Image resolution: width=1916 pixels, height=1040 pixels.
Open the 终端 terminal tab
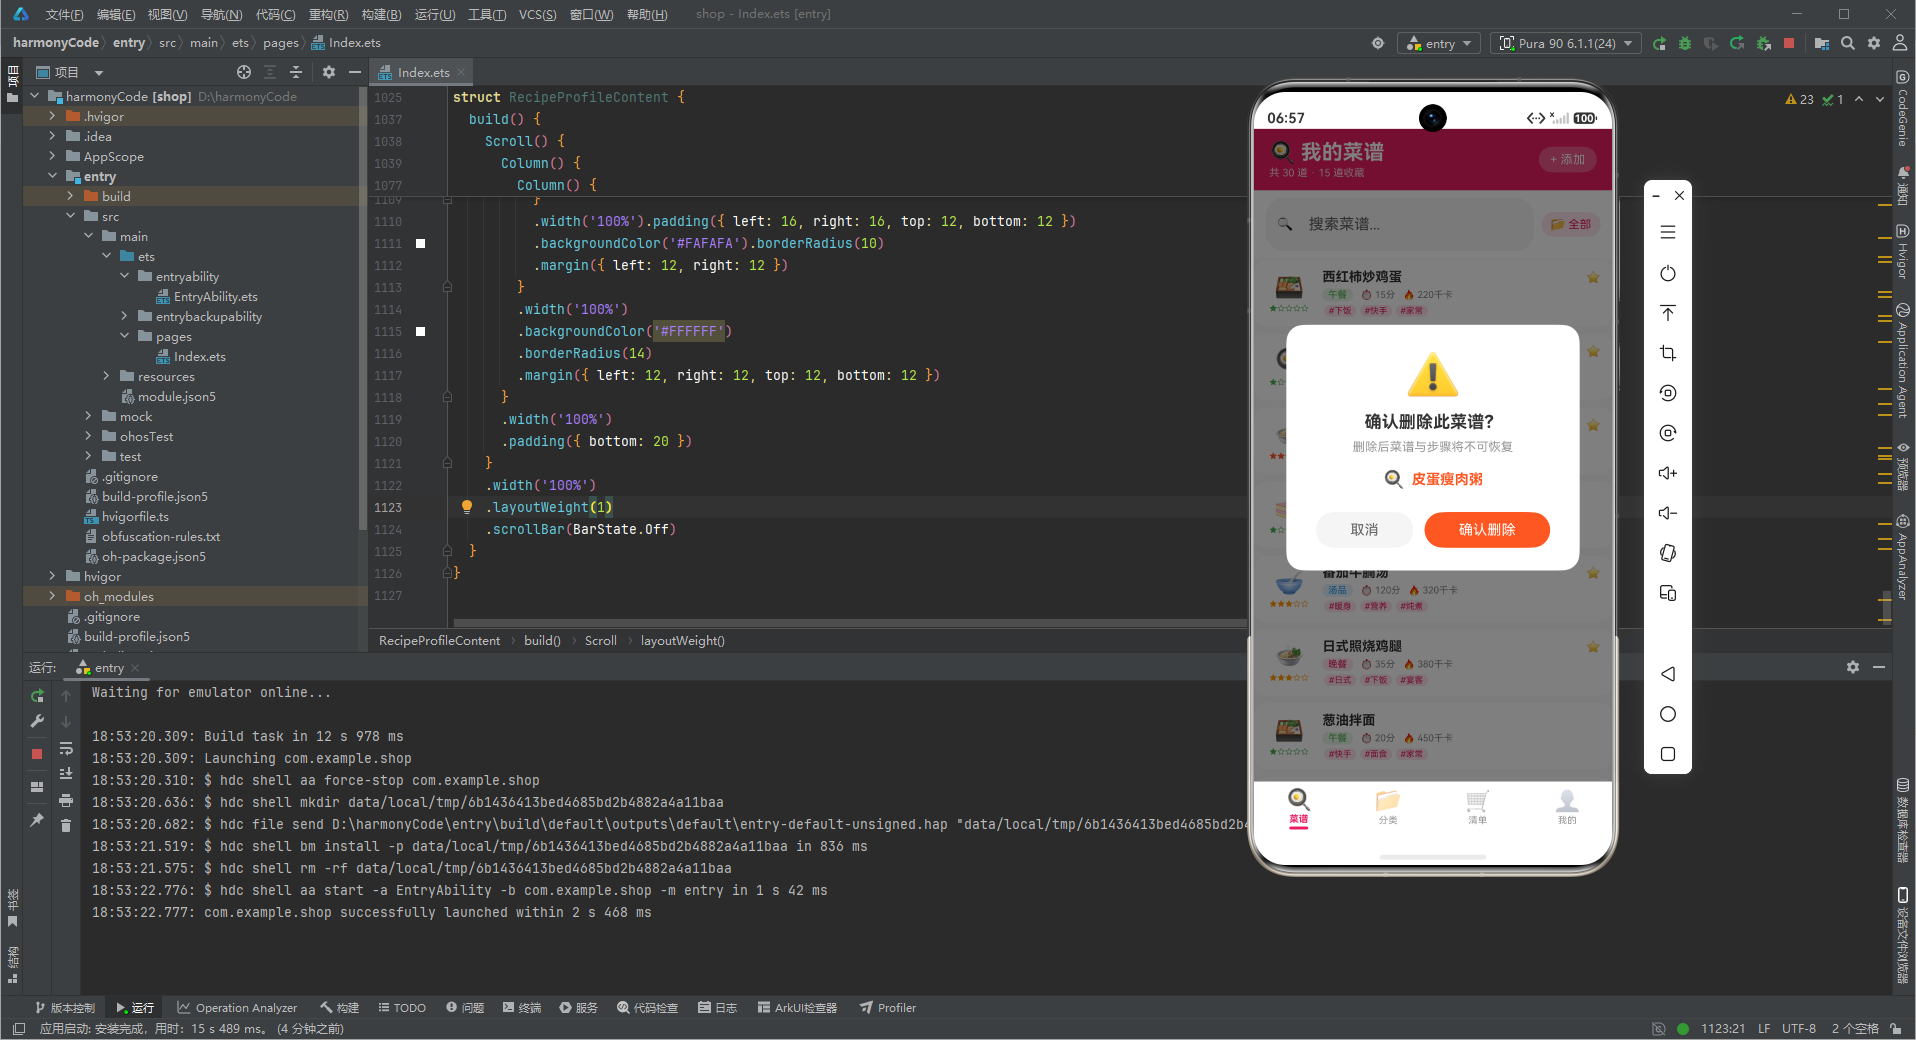coord(522,1007)
